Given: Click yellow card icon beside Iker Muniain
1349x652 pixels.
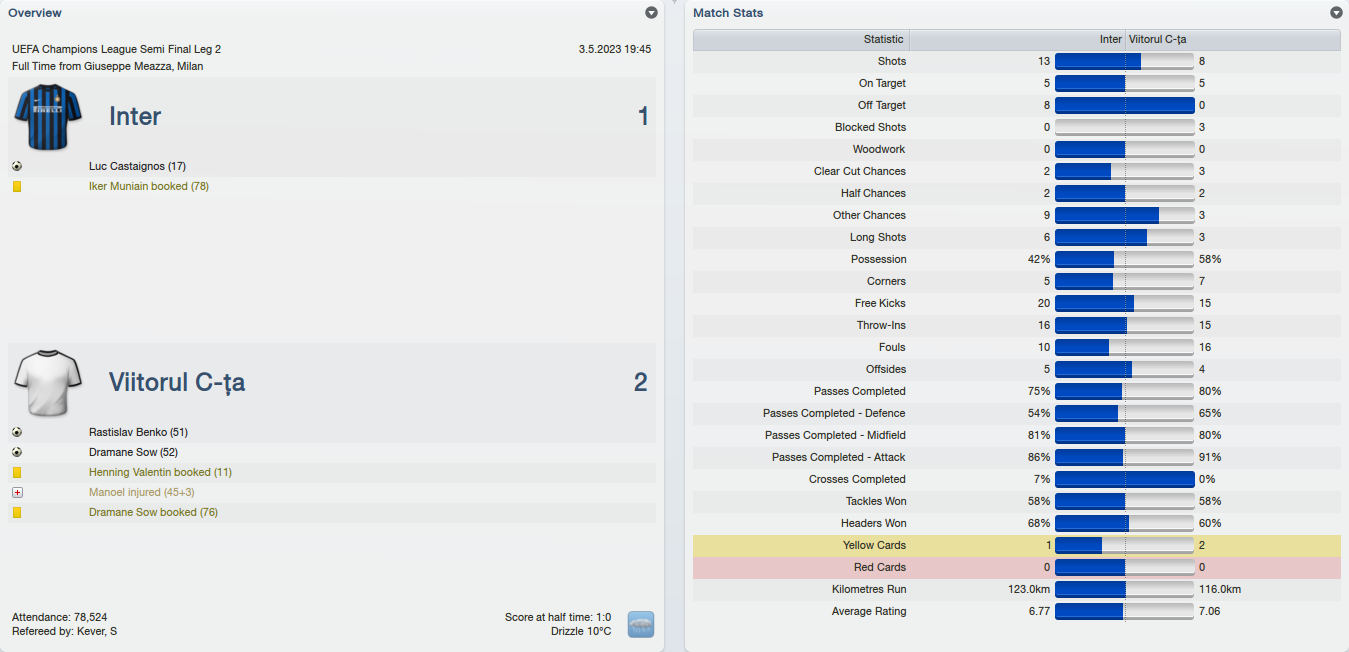Looking at the screenshot, I should pyautogui.click(x=17, y=186).
